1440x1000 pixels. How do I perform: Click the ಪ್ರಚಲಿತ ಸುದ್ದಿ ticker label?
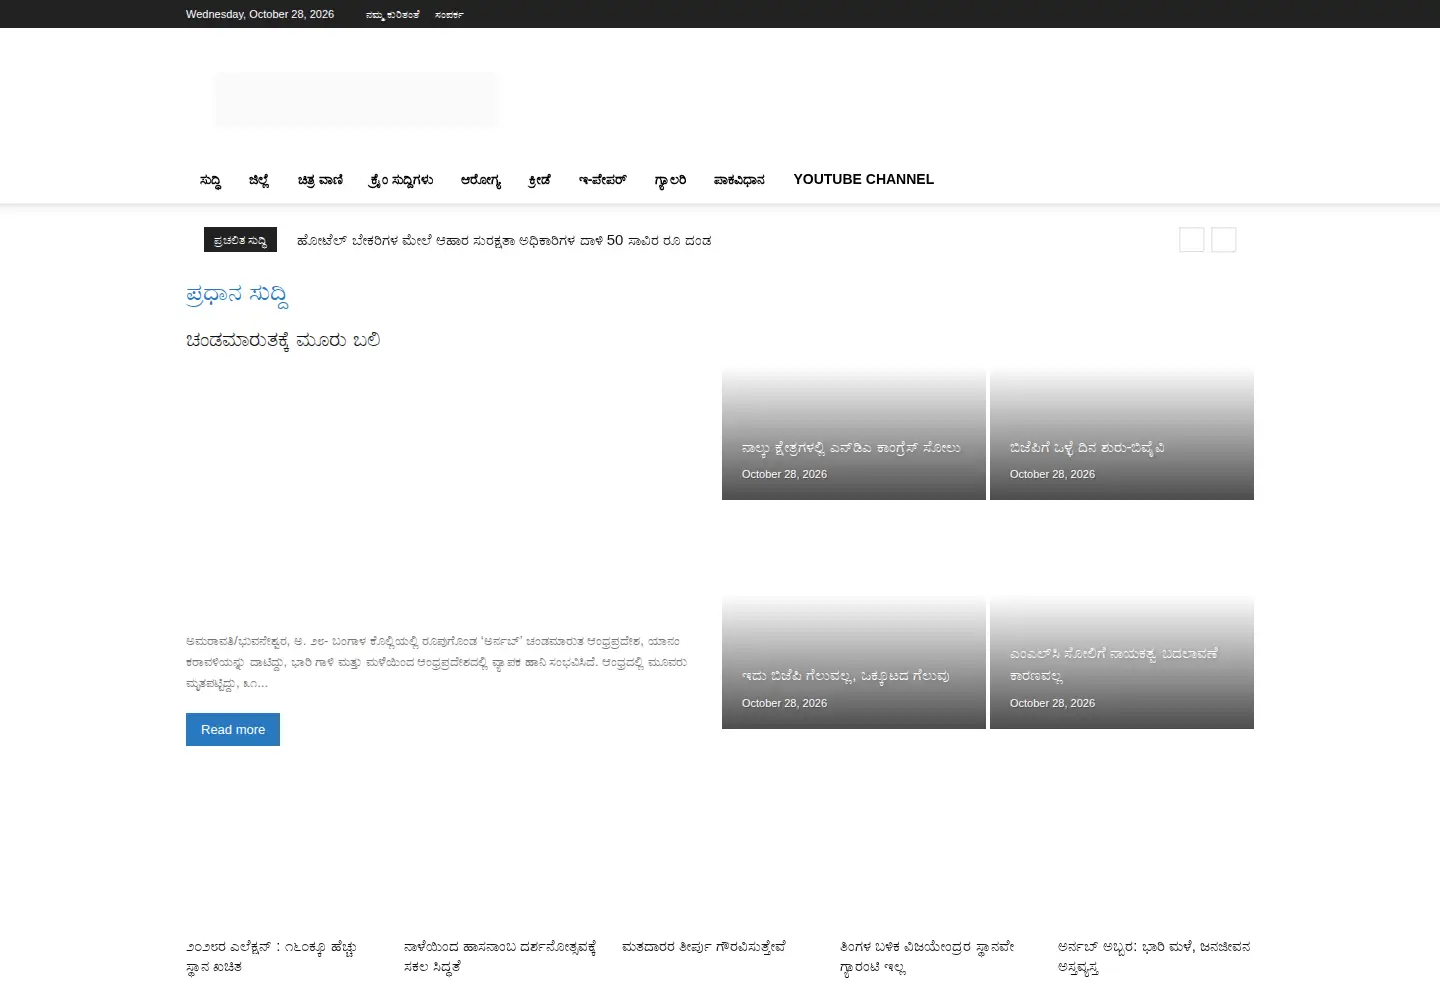pyautogui.click(x=241, y=240)
